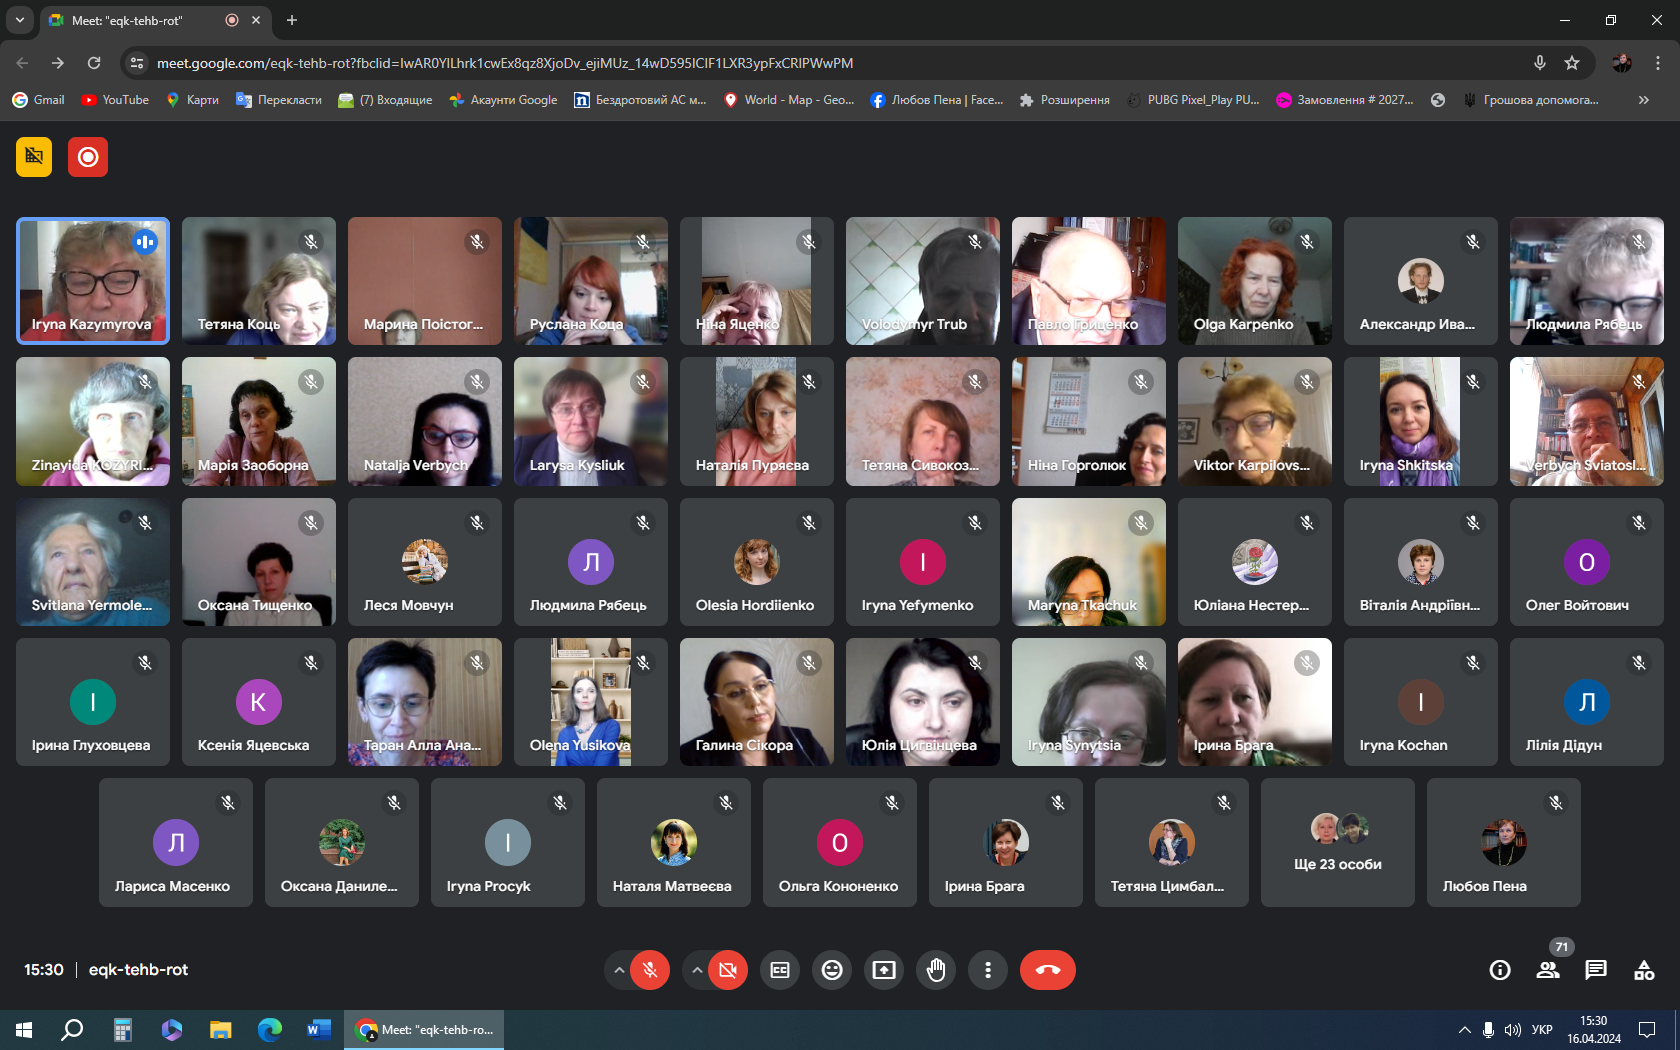Expand video settings chevron beside camera
Screen dimensions: 1680x1050
[x=697, y=970]
